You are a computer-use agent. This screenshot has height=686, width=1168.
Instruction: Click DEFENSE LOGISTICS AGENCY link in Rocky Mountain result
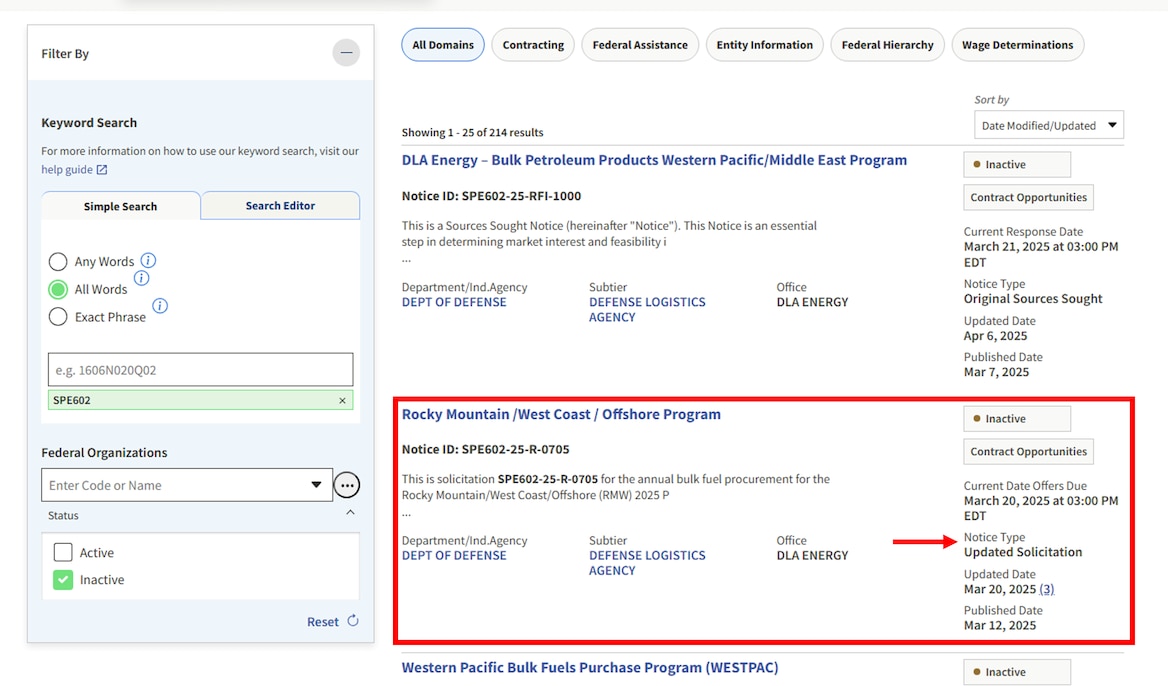tap(647, 563)
